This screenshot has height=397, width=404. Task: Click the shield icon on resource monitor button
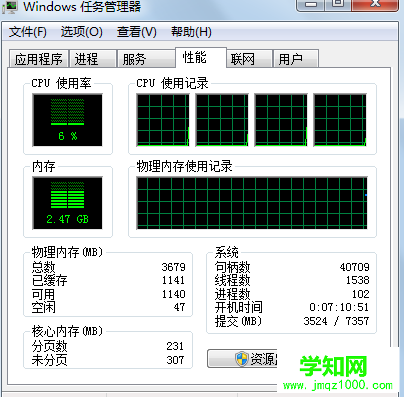pos(241,359)
